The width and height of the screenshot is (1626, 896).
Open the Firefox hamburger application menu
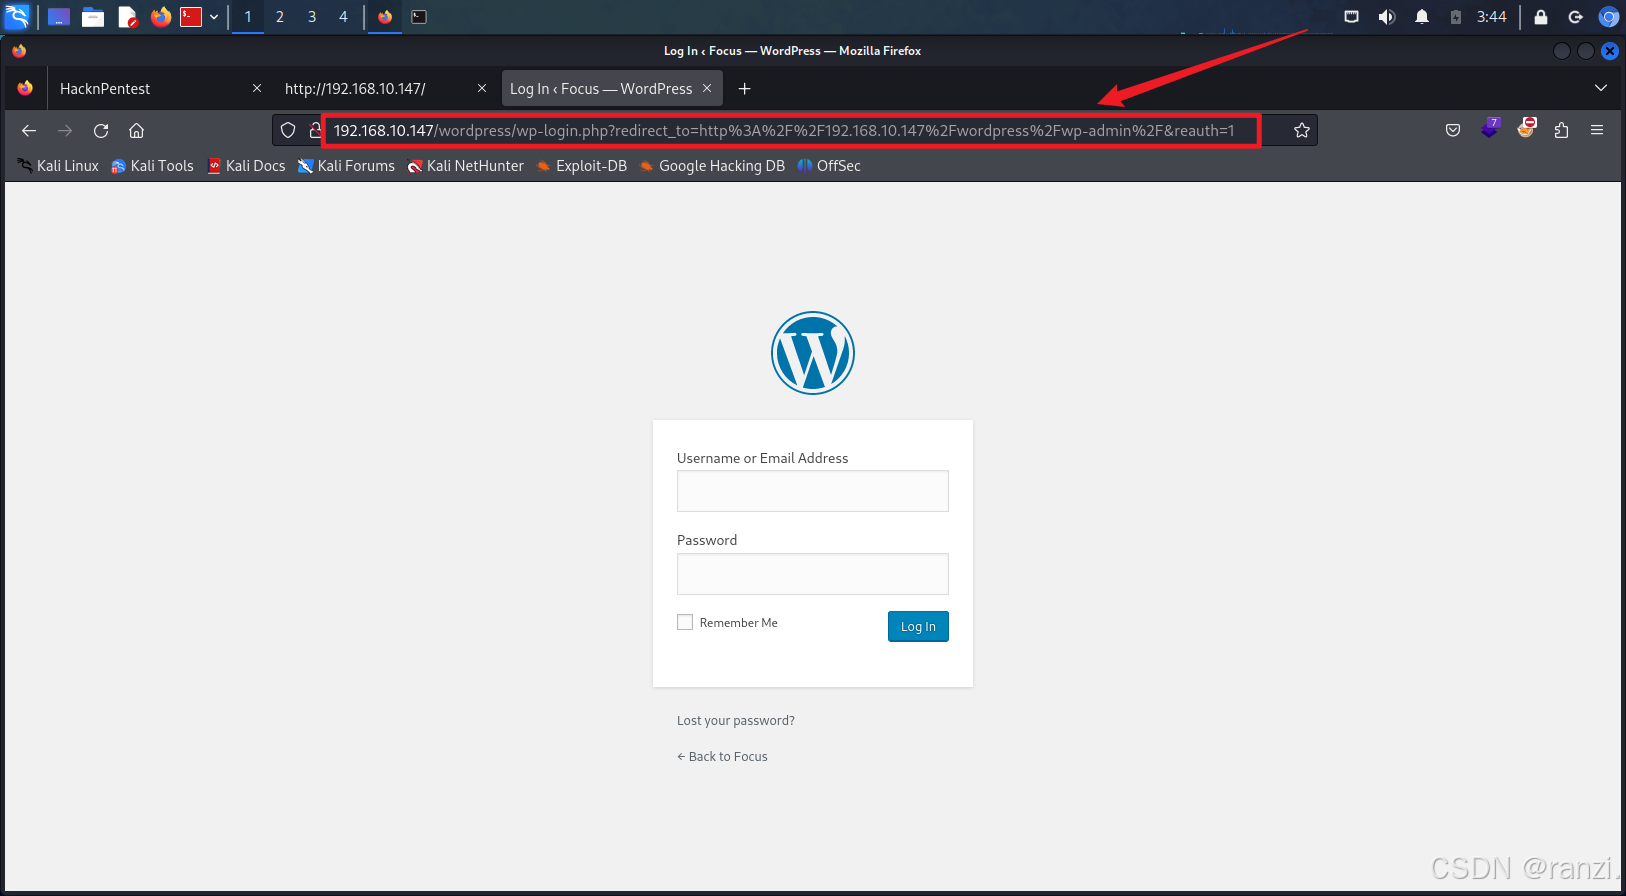point(1597,131)
